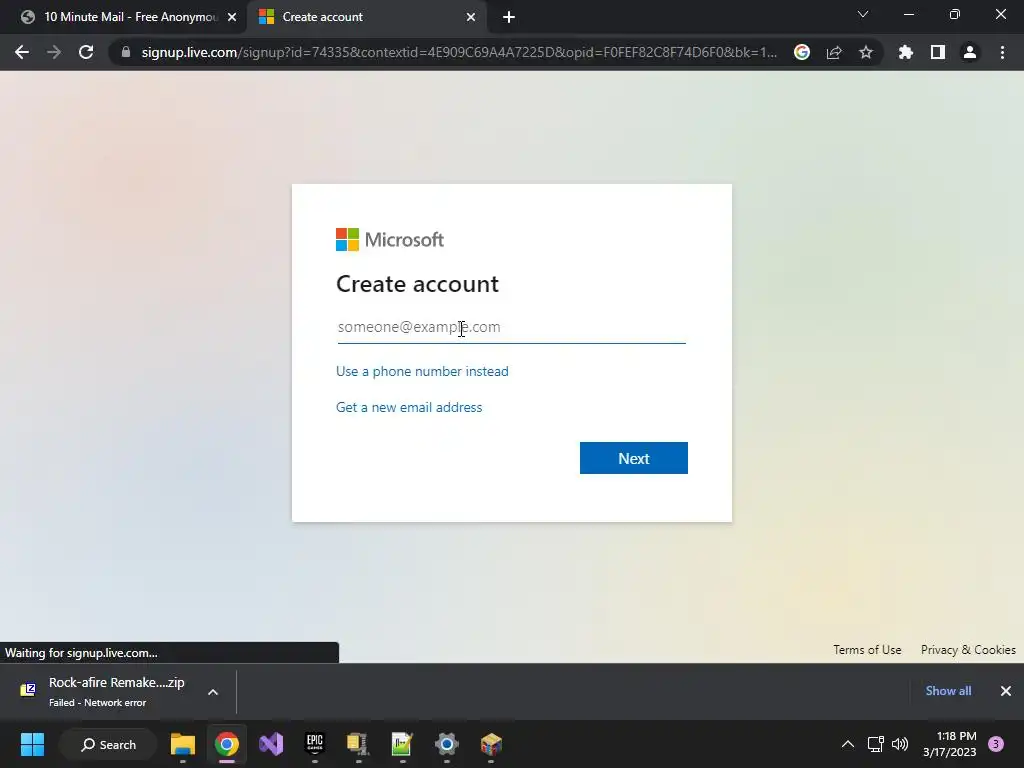Viewport: 1024px width, 768px height.
Task: Open the volume tray icon
Action: [x=900, y=744]
